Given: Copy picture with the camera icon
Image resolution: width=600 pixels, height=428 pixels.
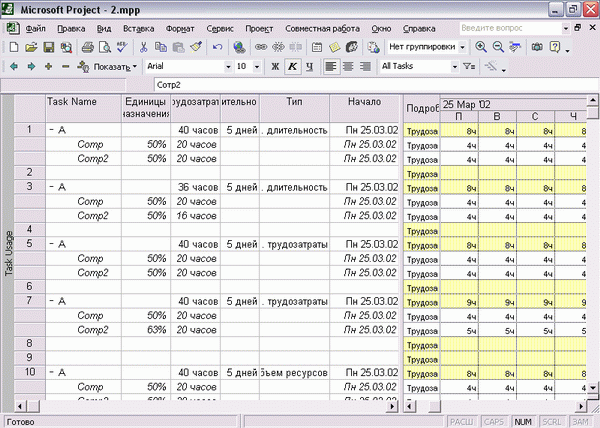Looking at the screenshot, I should pyautogui.click(x=537, y=47).
